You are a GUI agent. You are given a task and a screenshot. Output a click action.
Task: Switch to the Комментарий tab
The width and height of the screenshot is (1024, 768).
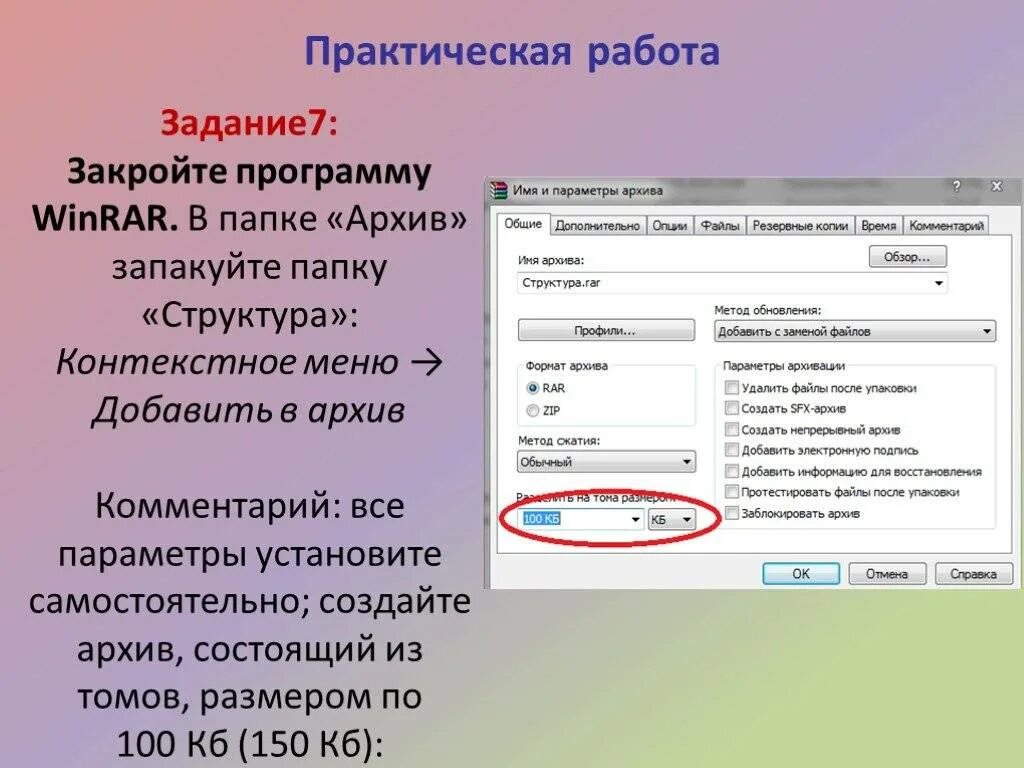(946, 226)
